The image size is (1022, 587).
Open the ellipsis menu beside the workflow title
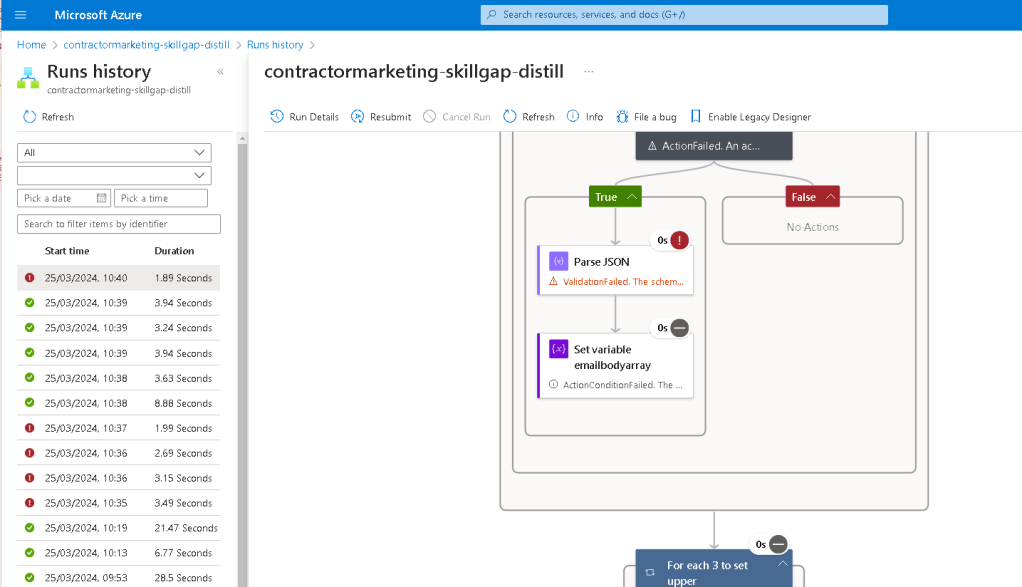(x=589, y=71)
